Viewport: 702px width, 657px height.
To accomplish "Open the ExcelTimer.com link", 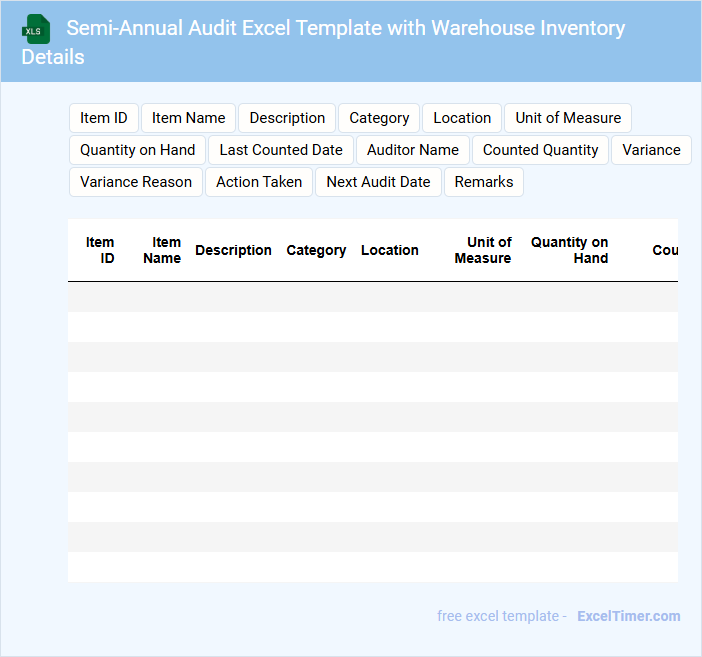I will [x=628, y=616].
